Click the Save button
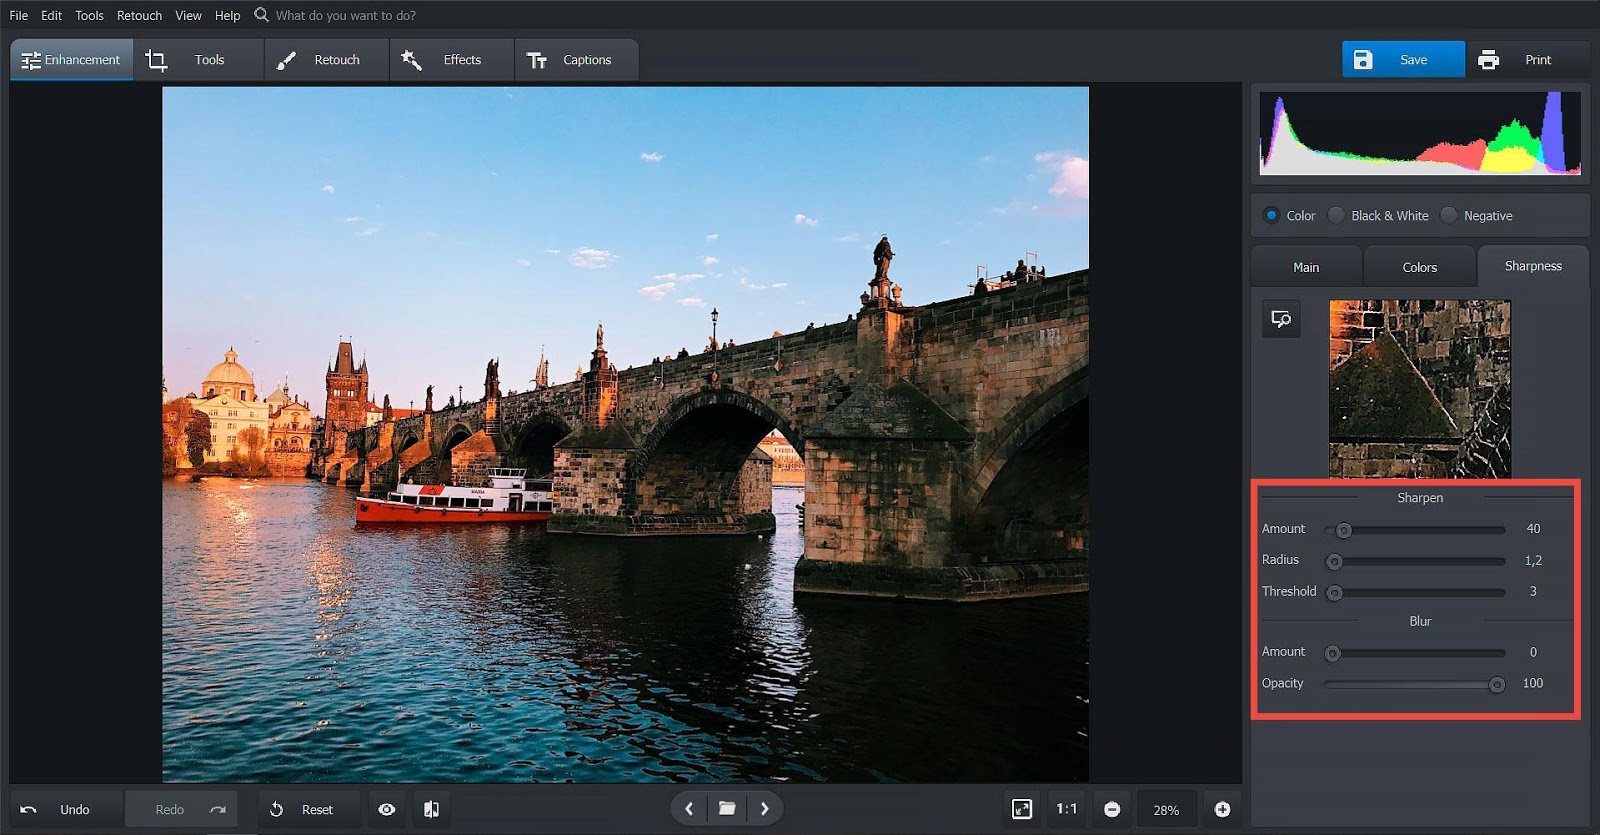Image resolution: width=1600 pixels, height=835 pixels. tap(1402, 60)
